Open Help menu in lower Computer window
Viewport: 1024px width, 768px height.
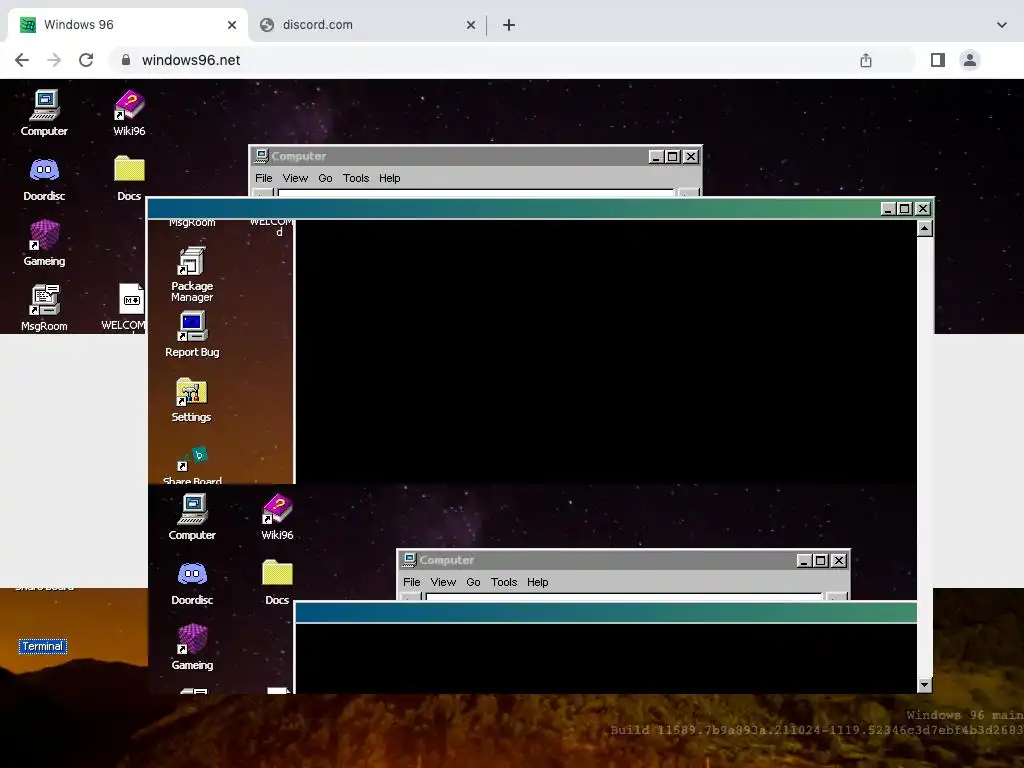[x=537, y=582]
